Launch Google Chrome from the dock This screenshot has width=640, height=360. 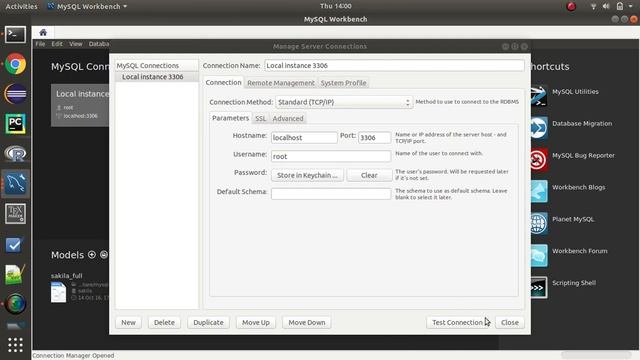pos(16,64)
